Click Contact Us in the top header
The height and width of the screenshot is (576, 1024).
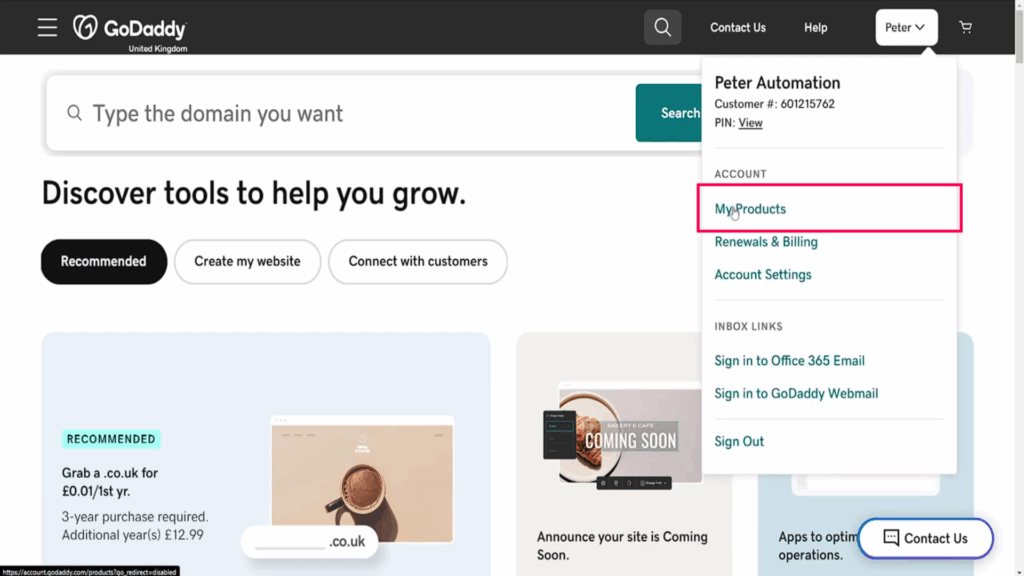point(738,28)
